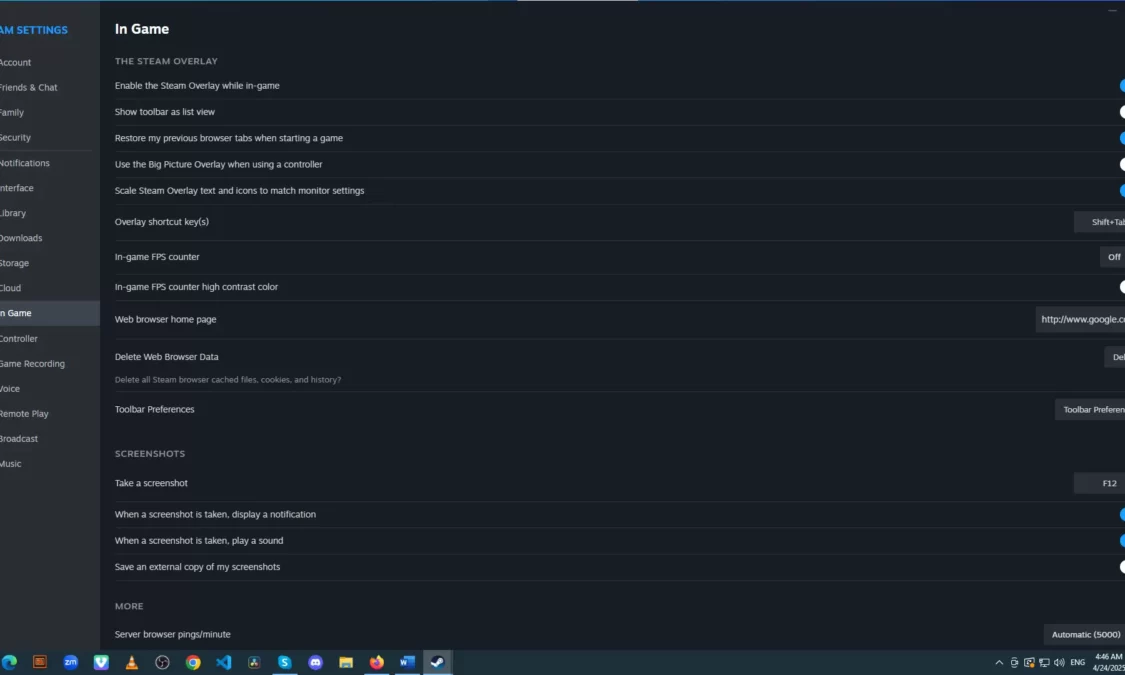1125x675 pixels.
Task: Toggle Save an external copy of screenshots
Action: pos(1121,567)
